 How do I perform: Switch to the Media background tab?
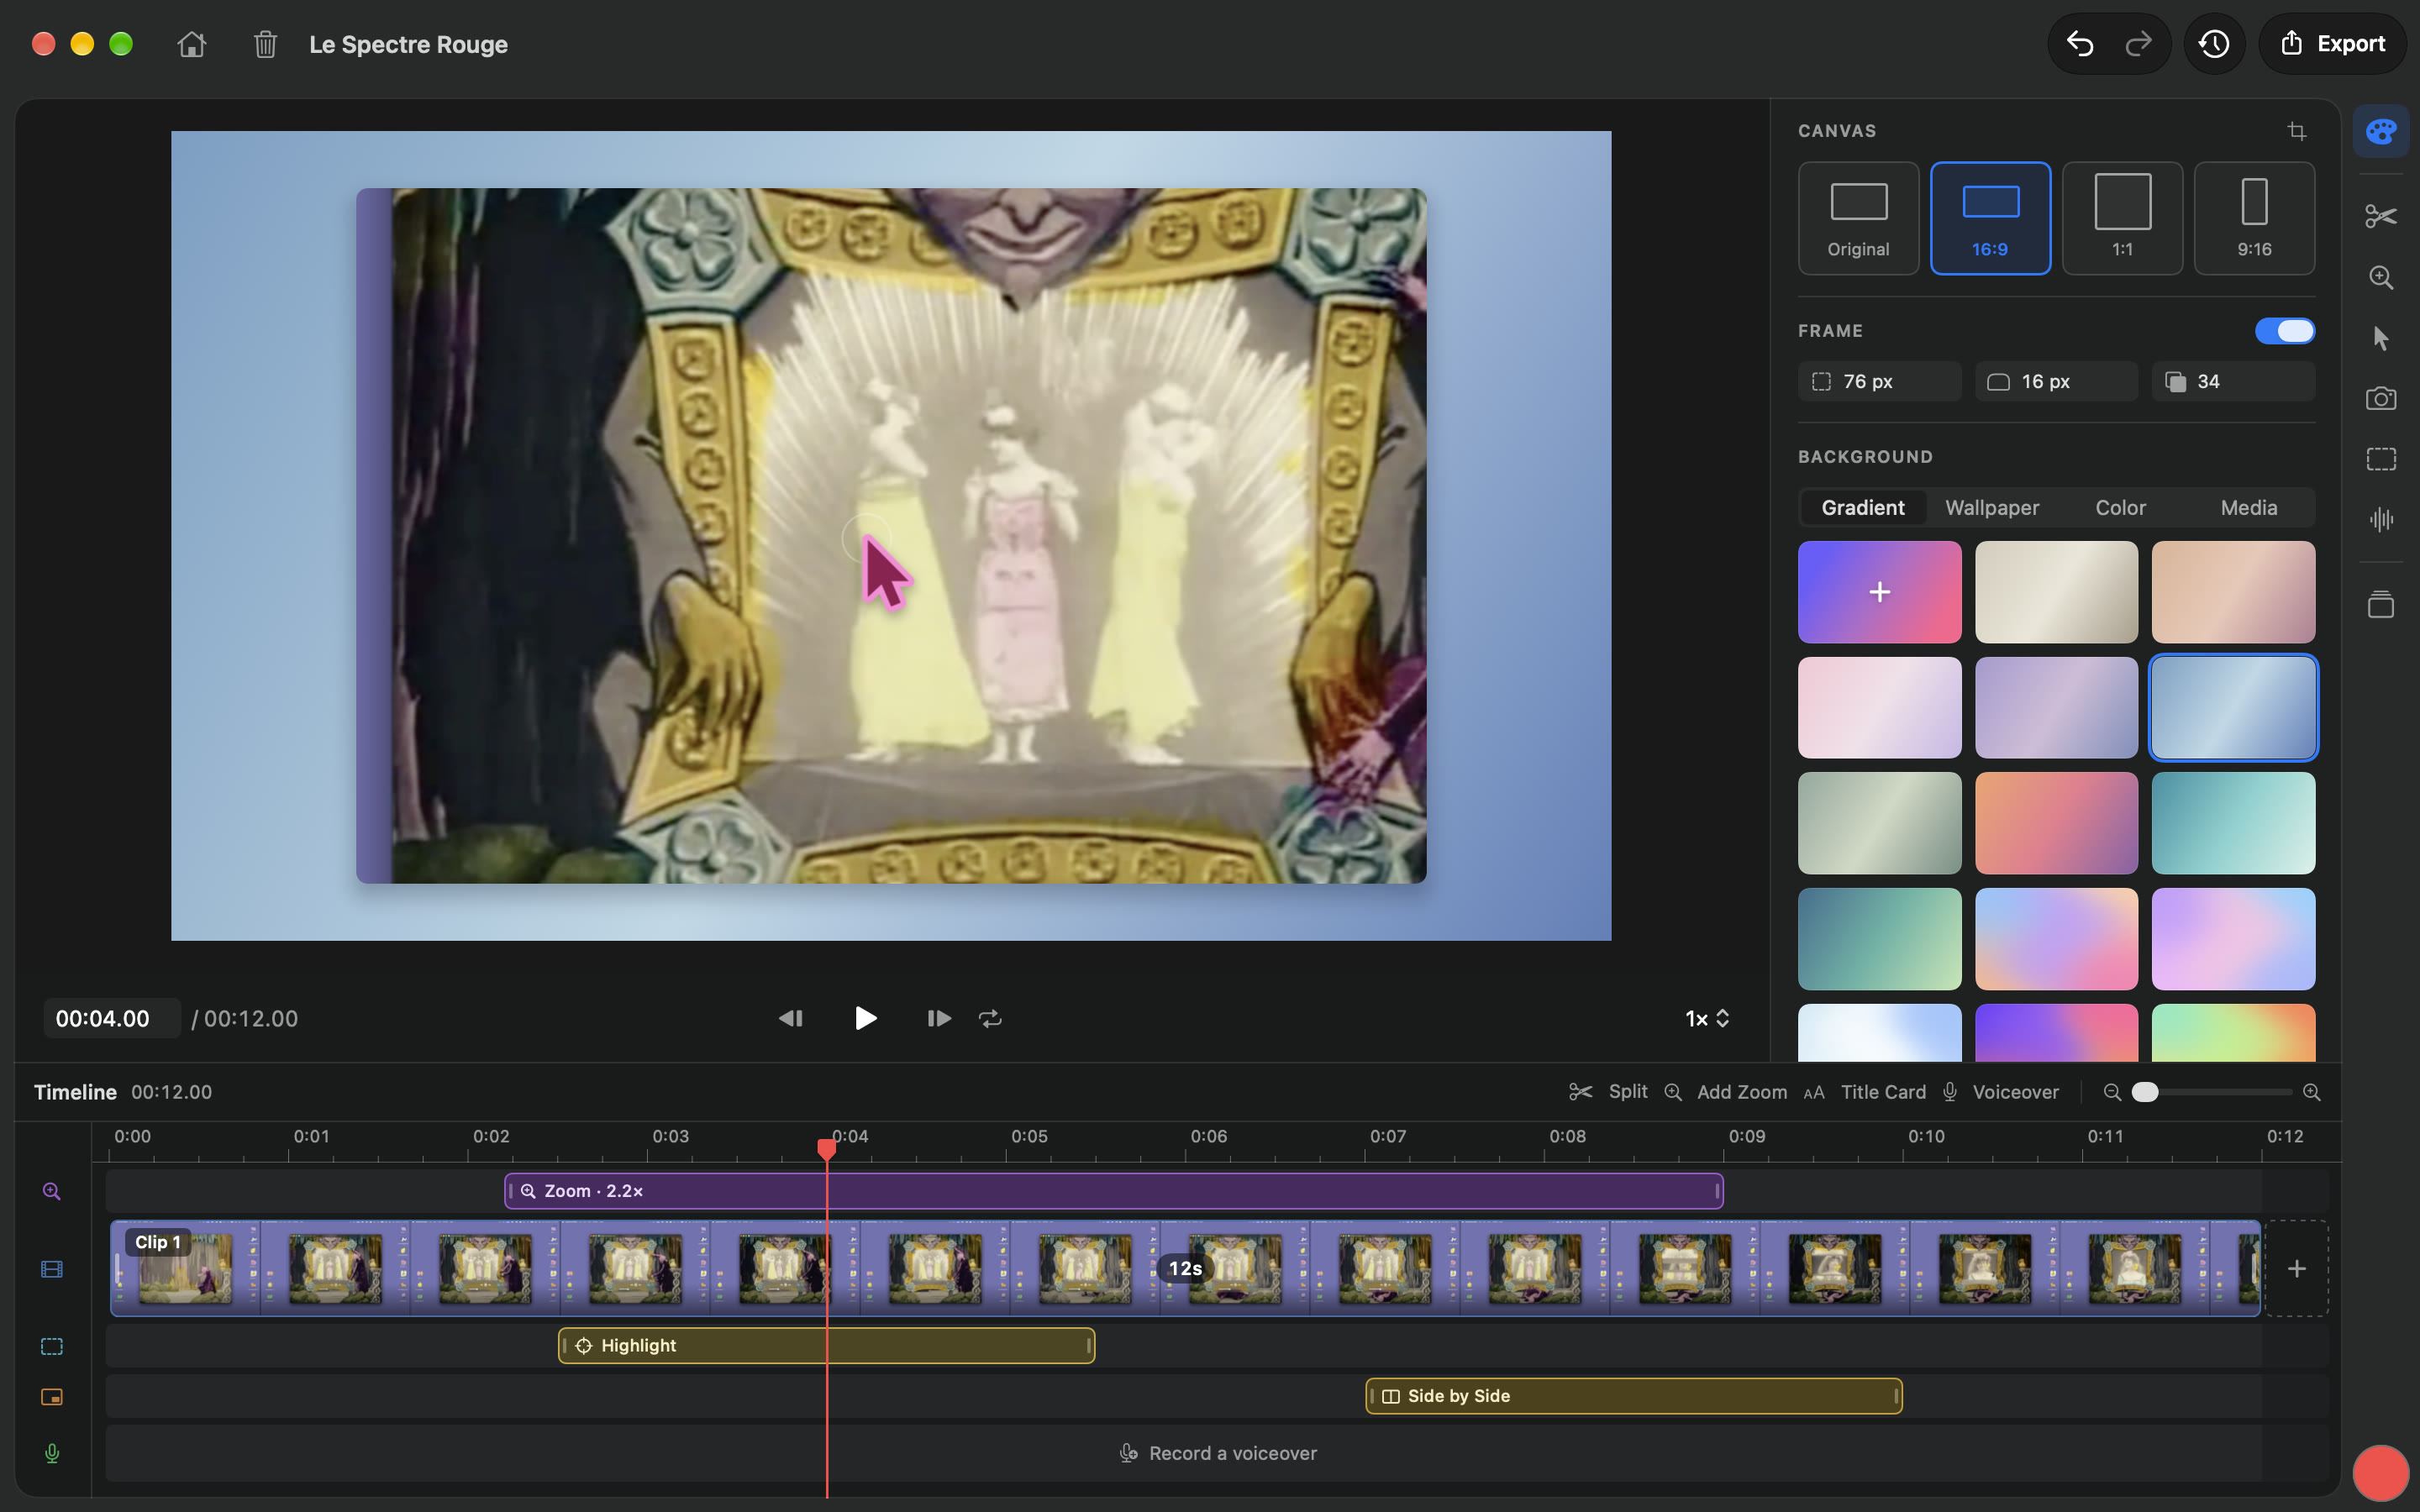click(2249, 507)
